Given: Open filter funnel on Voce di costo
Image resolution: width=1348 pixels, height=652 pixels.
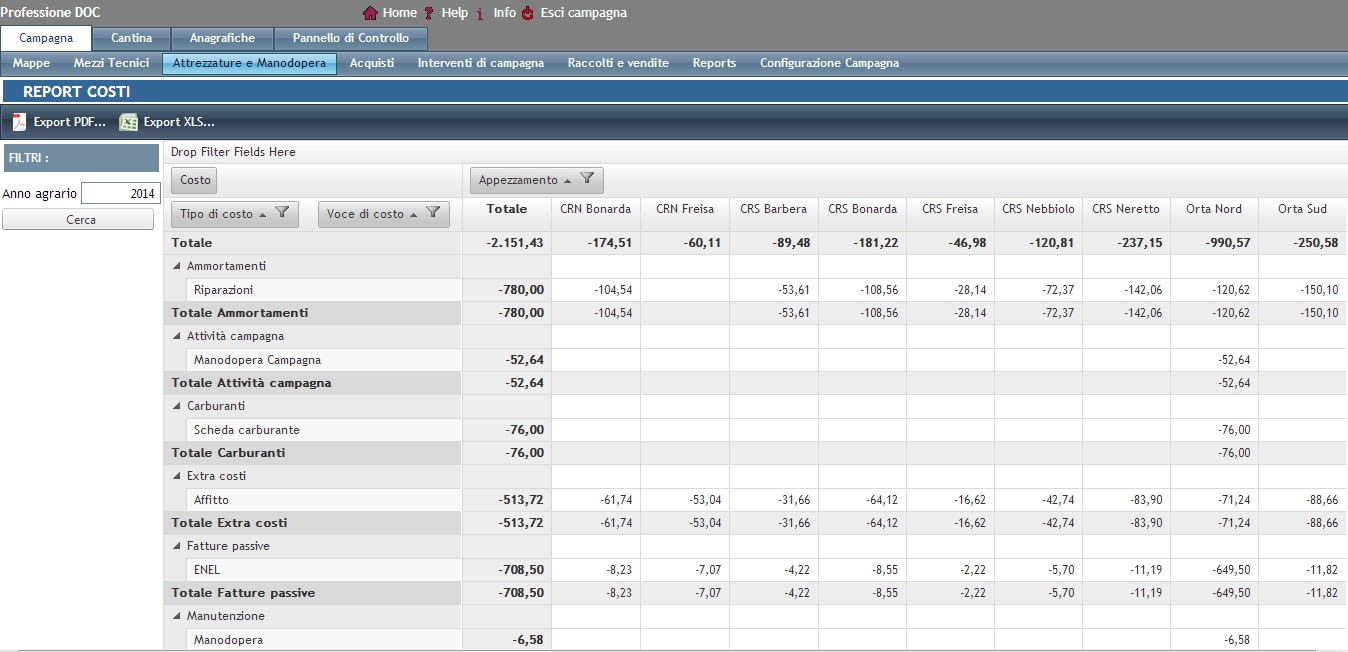Looking at the screenshot, I should (x=433, y=213).
